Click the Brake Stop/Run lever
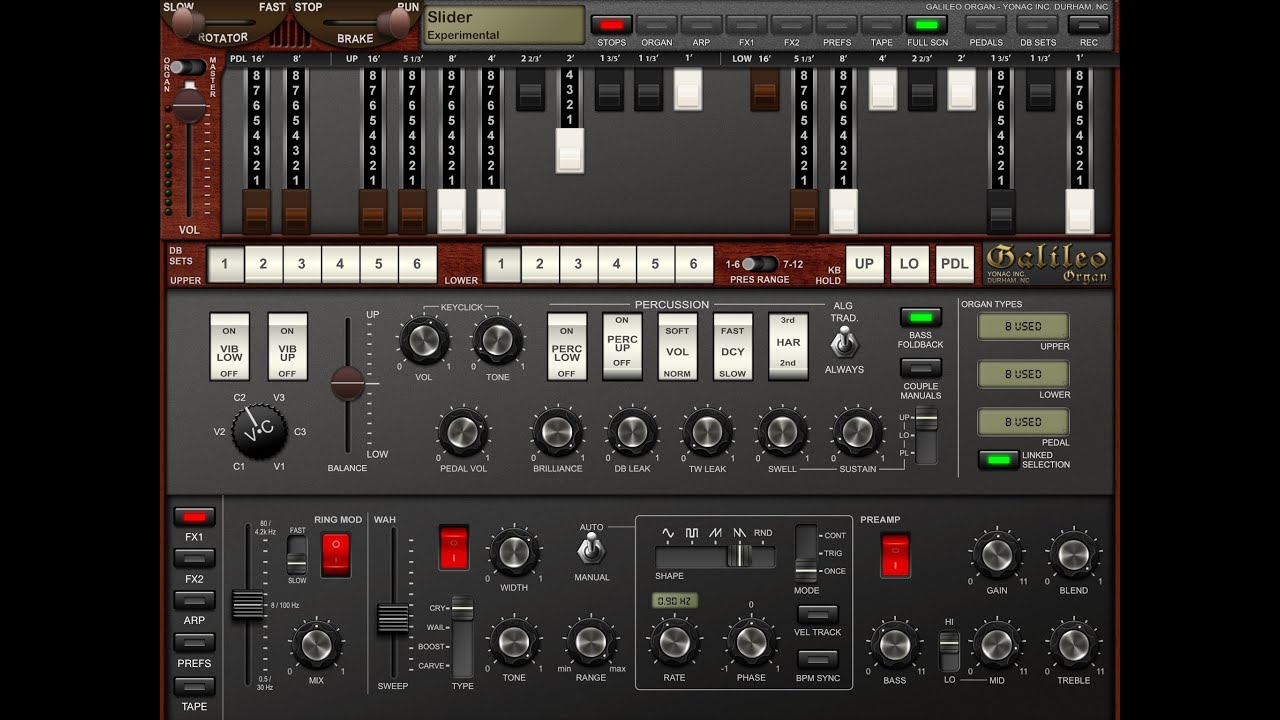The width and height of the screenshot is (1280, 720). (398, 22)
